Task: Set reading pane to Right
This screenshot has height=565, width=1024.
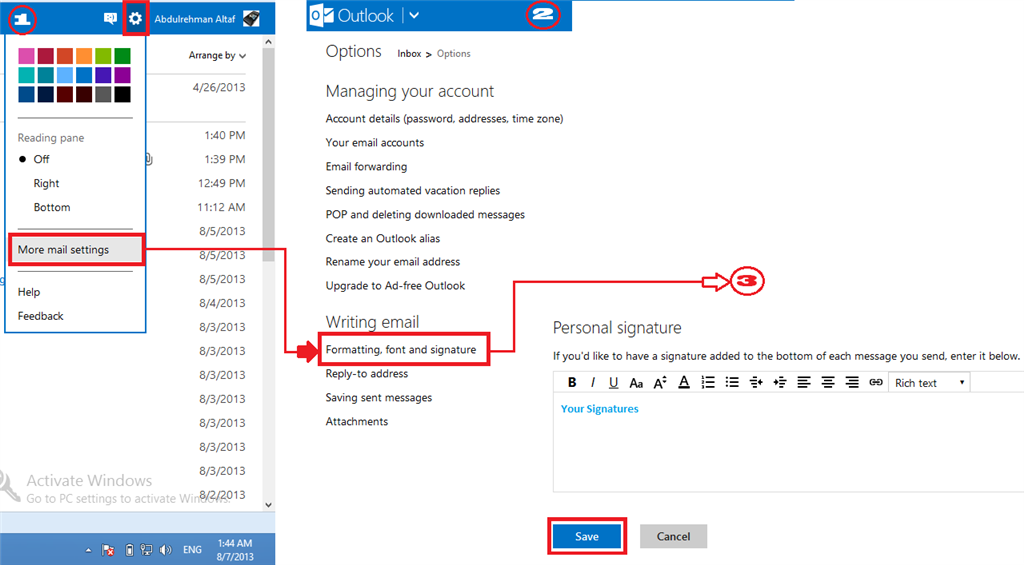Action: (x=46, y=184)
